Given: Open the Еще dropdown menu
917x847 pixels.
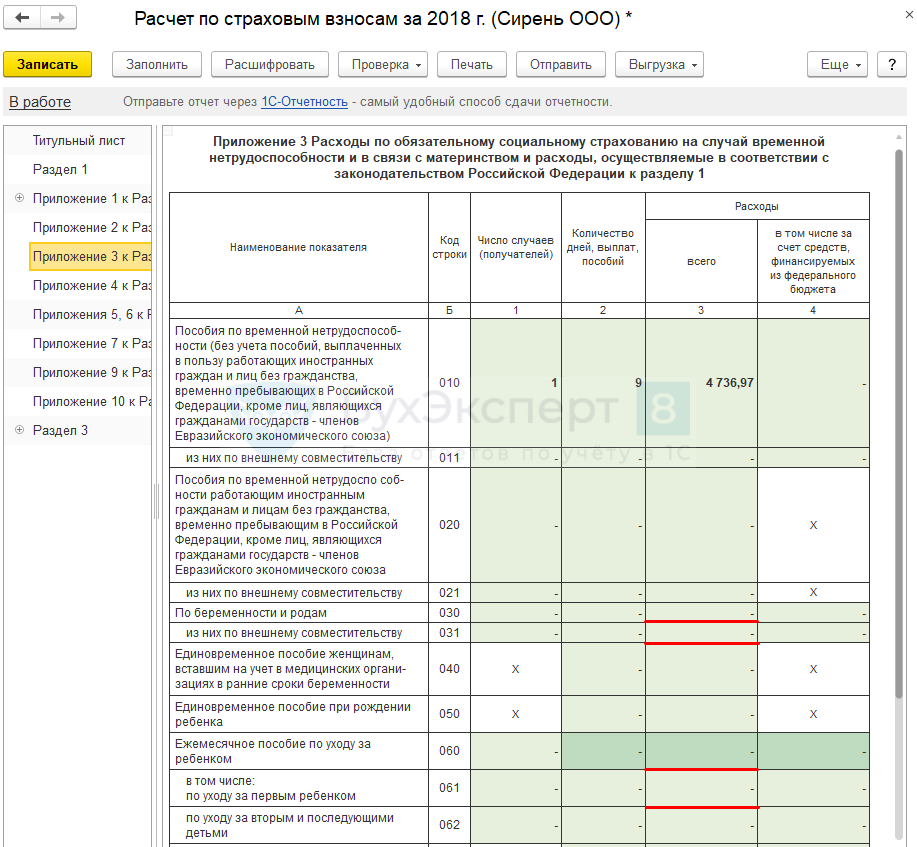Looking at the screenshot, I should click(838, 64).
